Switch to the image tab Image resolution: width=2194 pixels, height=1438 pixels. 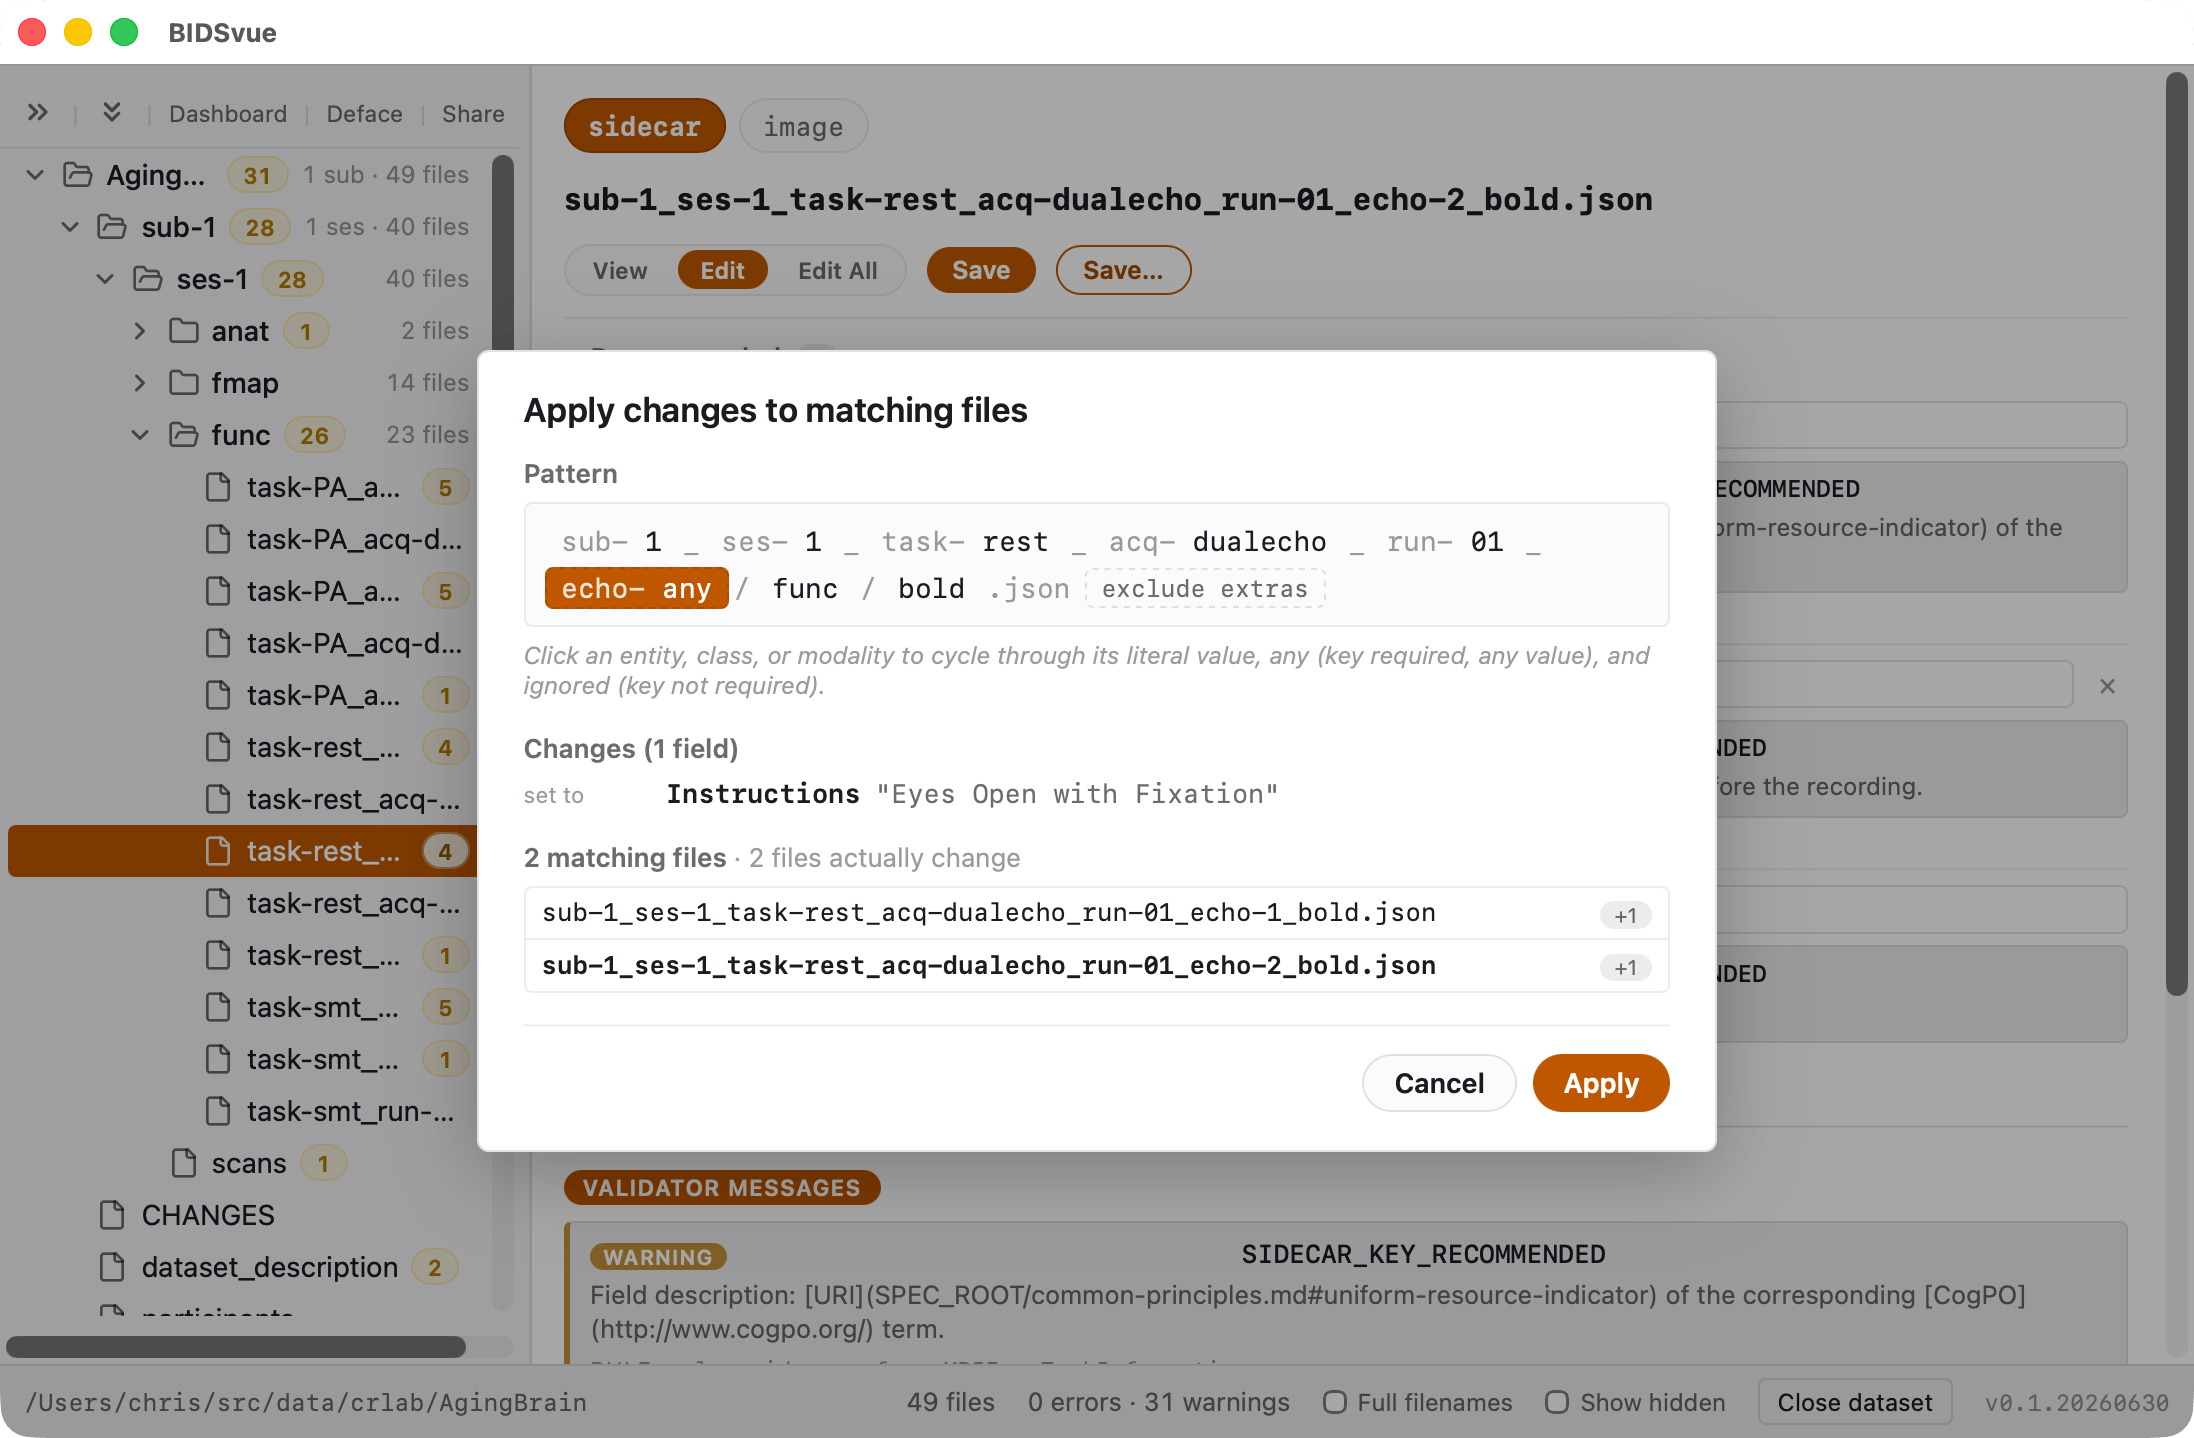[803, 126]
